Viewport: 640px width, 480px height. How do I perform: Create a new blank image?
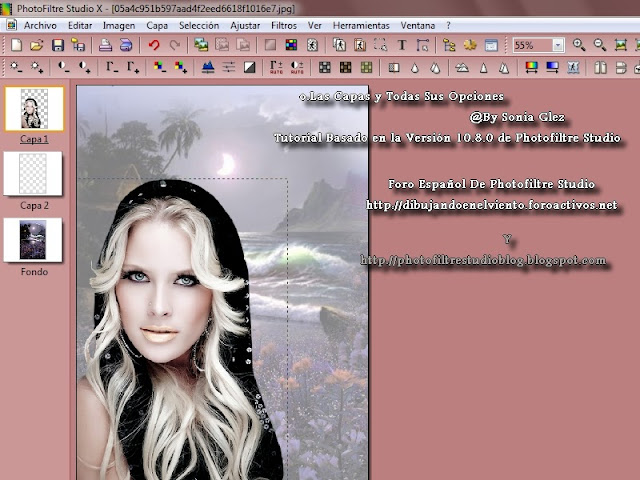click(16, 44)
